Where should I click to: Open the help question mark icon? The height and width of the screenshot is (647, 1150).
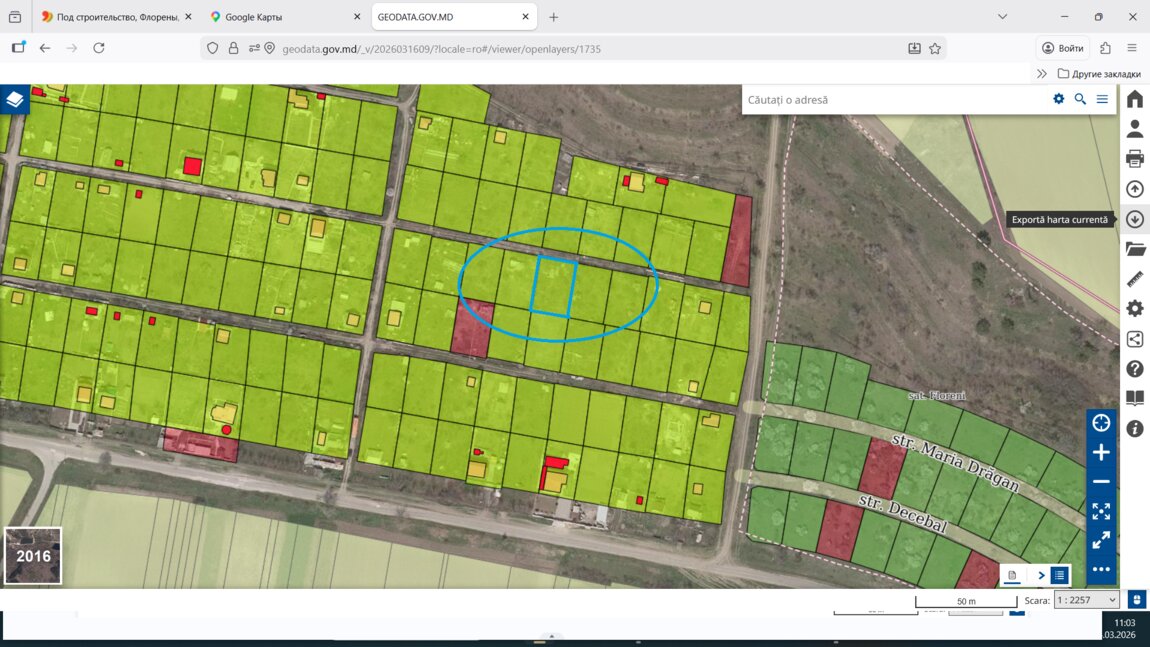point(1134,369)
